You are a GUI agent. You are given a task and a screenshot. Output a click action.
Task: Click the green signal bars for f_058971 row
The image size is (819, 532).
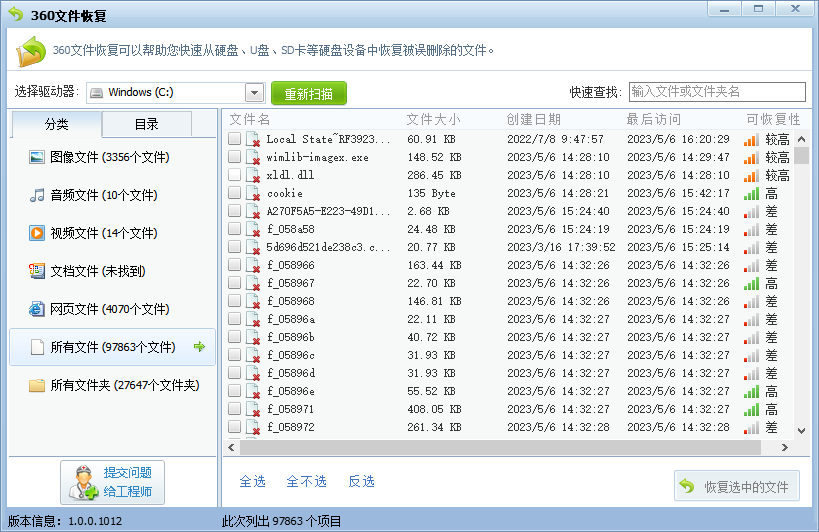(x=751, y=409)
